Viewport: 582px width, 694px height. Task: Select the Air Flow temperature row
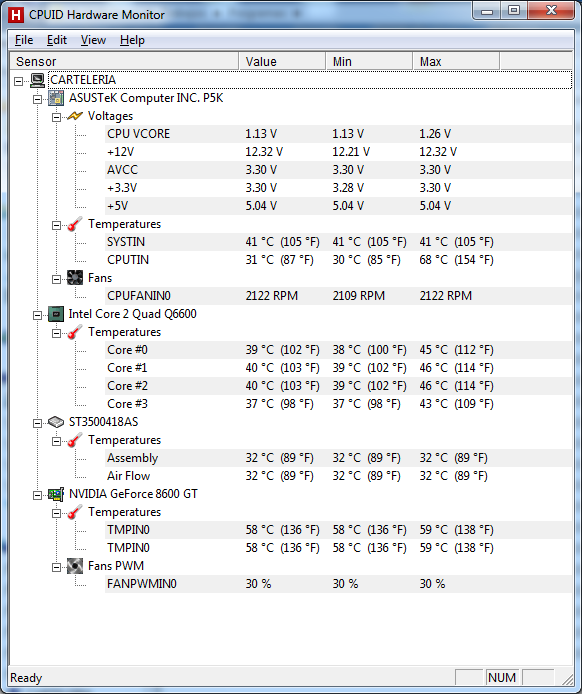click(x=338, y=476)
